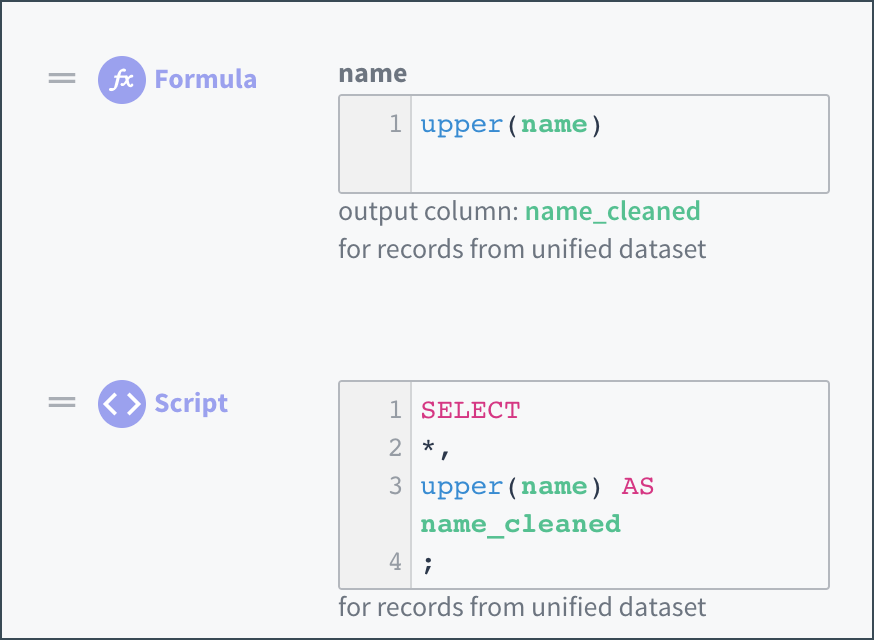Select the name_cleaned output column link
Image resolution: width=874 pixels, height=640 pixels.
tap(612, 211)
